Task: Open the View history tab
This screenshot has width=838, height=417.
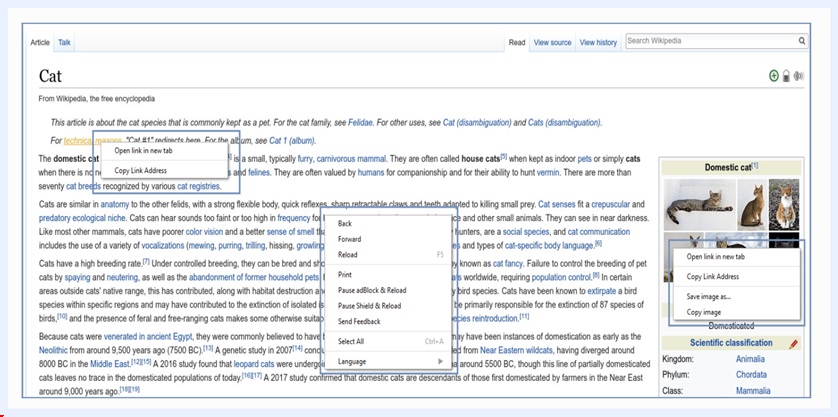Action: (x=598, y=43)
